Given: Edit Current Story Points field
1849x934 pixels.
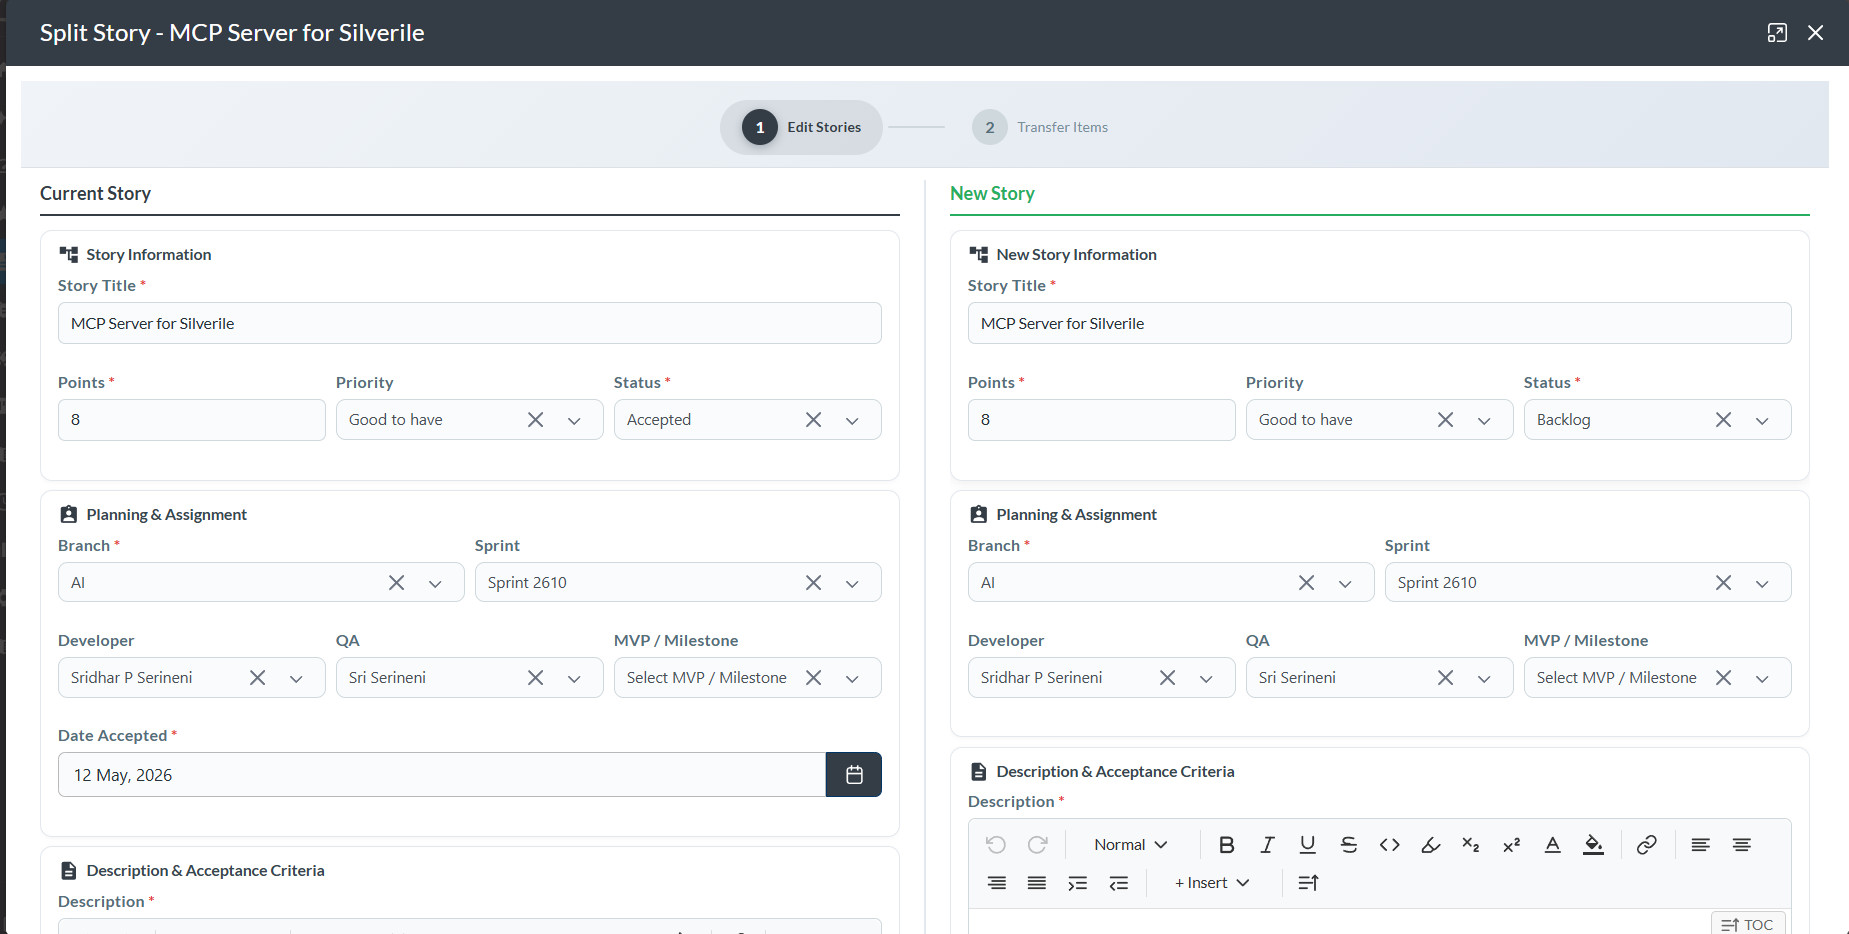Looking at the screenshot, I should [192, 420].
